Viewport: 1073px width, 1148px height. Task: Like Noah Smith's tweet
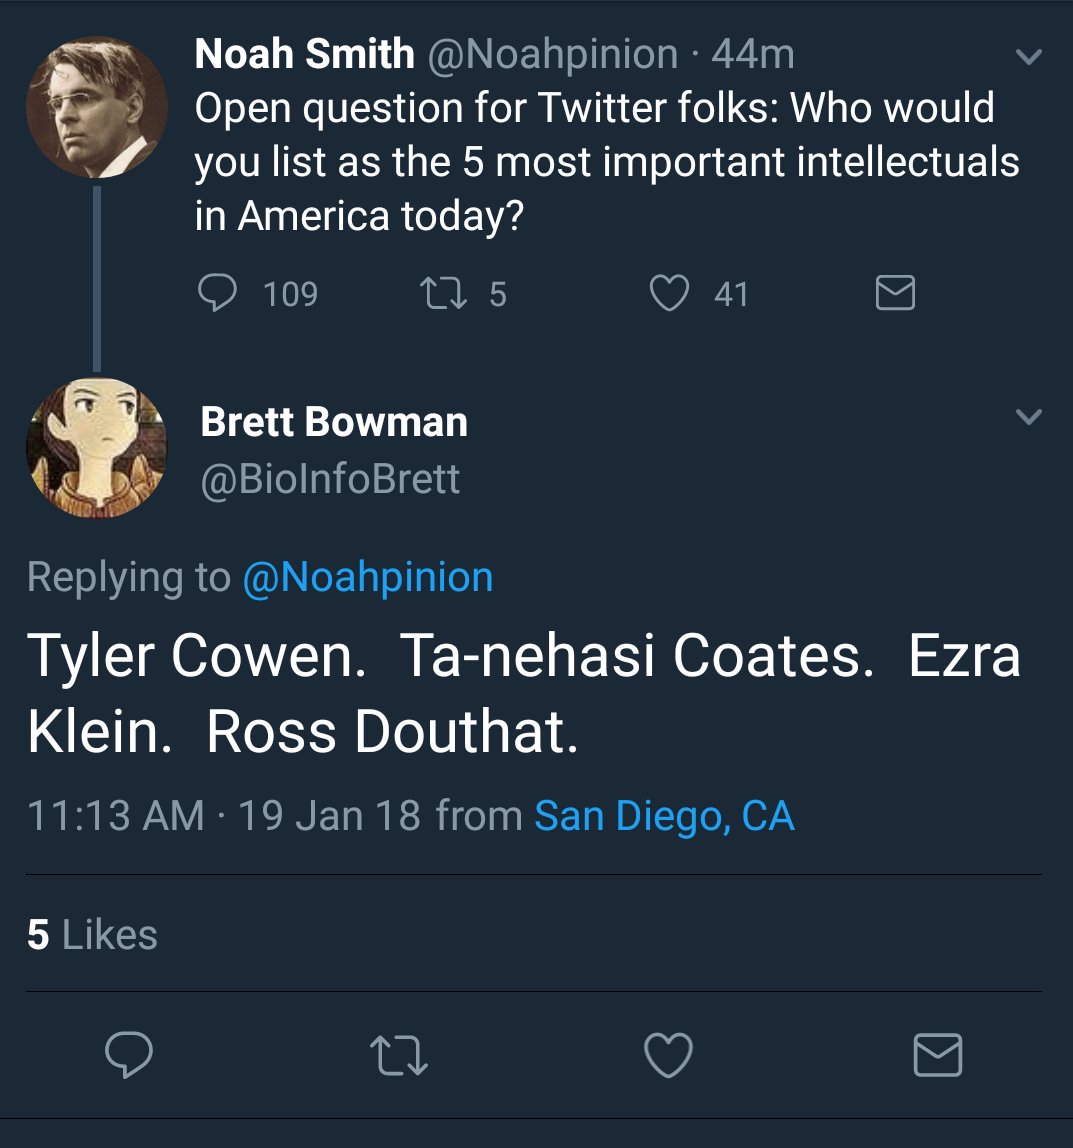coord(669,293)
